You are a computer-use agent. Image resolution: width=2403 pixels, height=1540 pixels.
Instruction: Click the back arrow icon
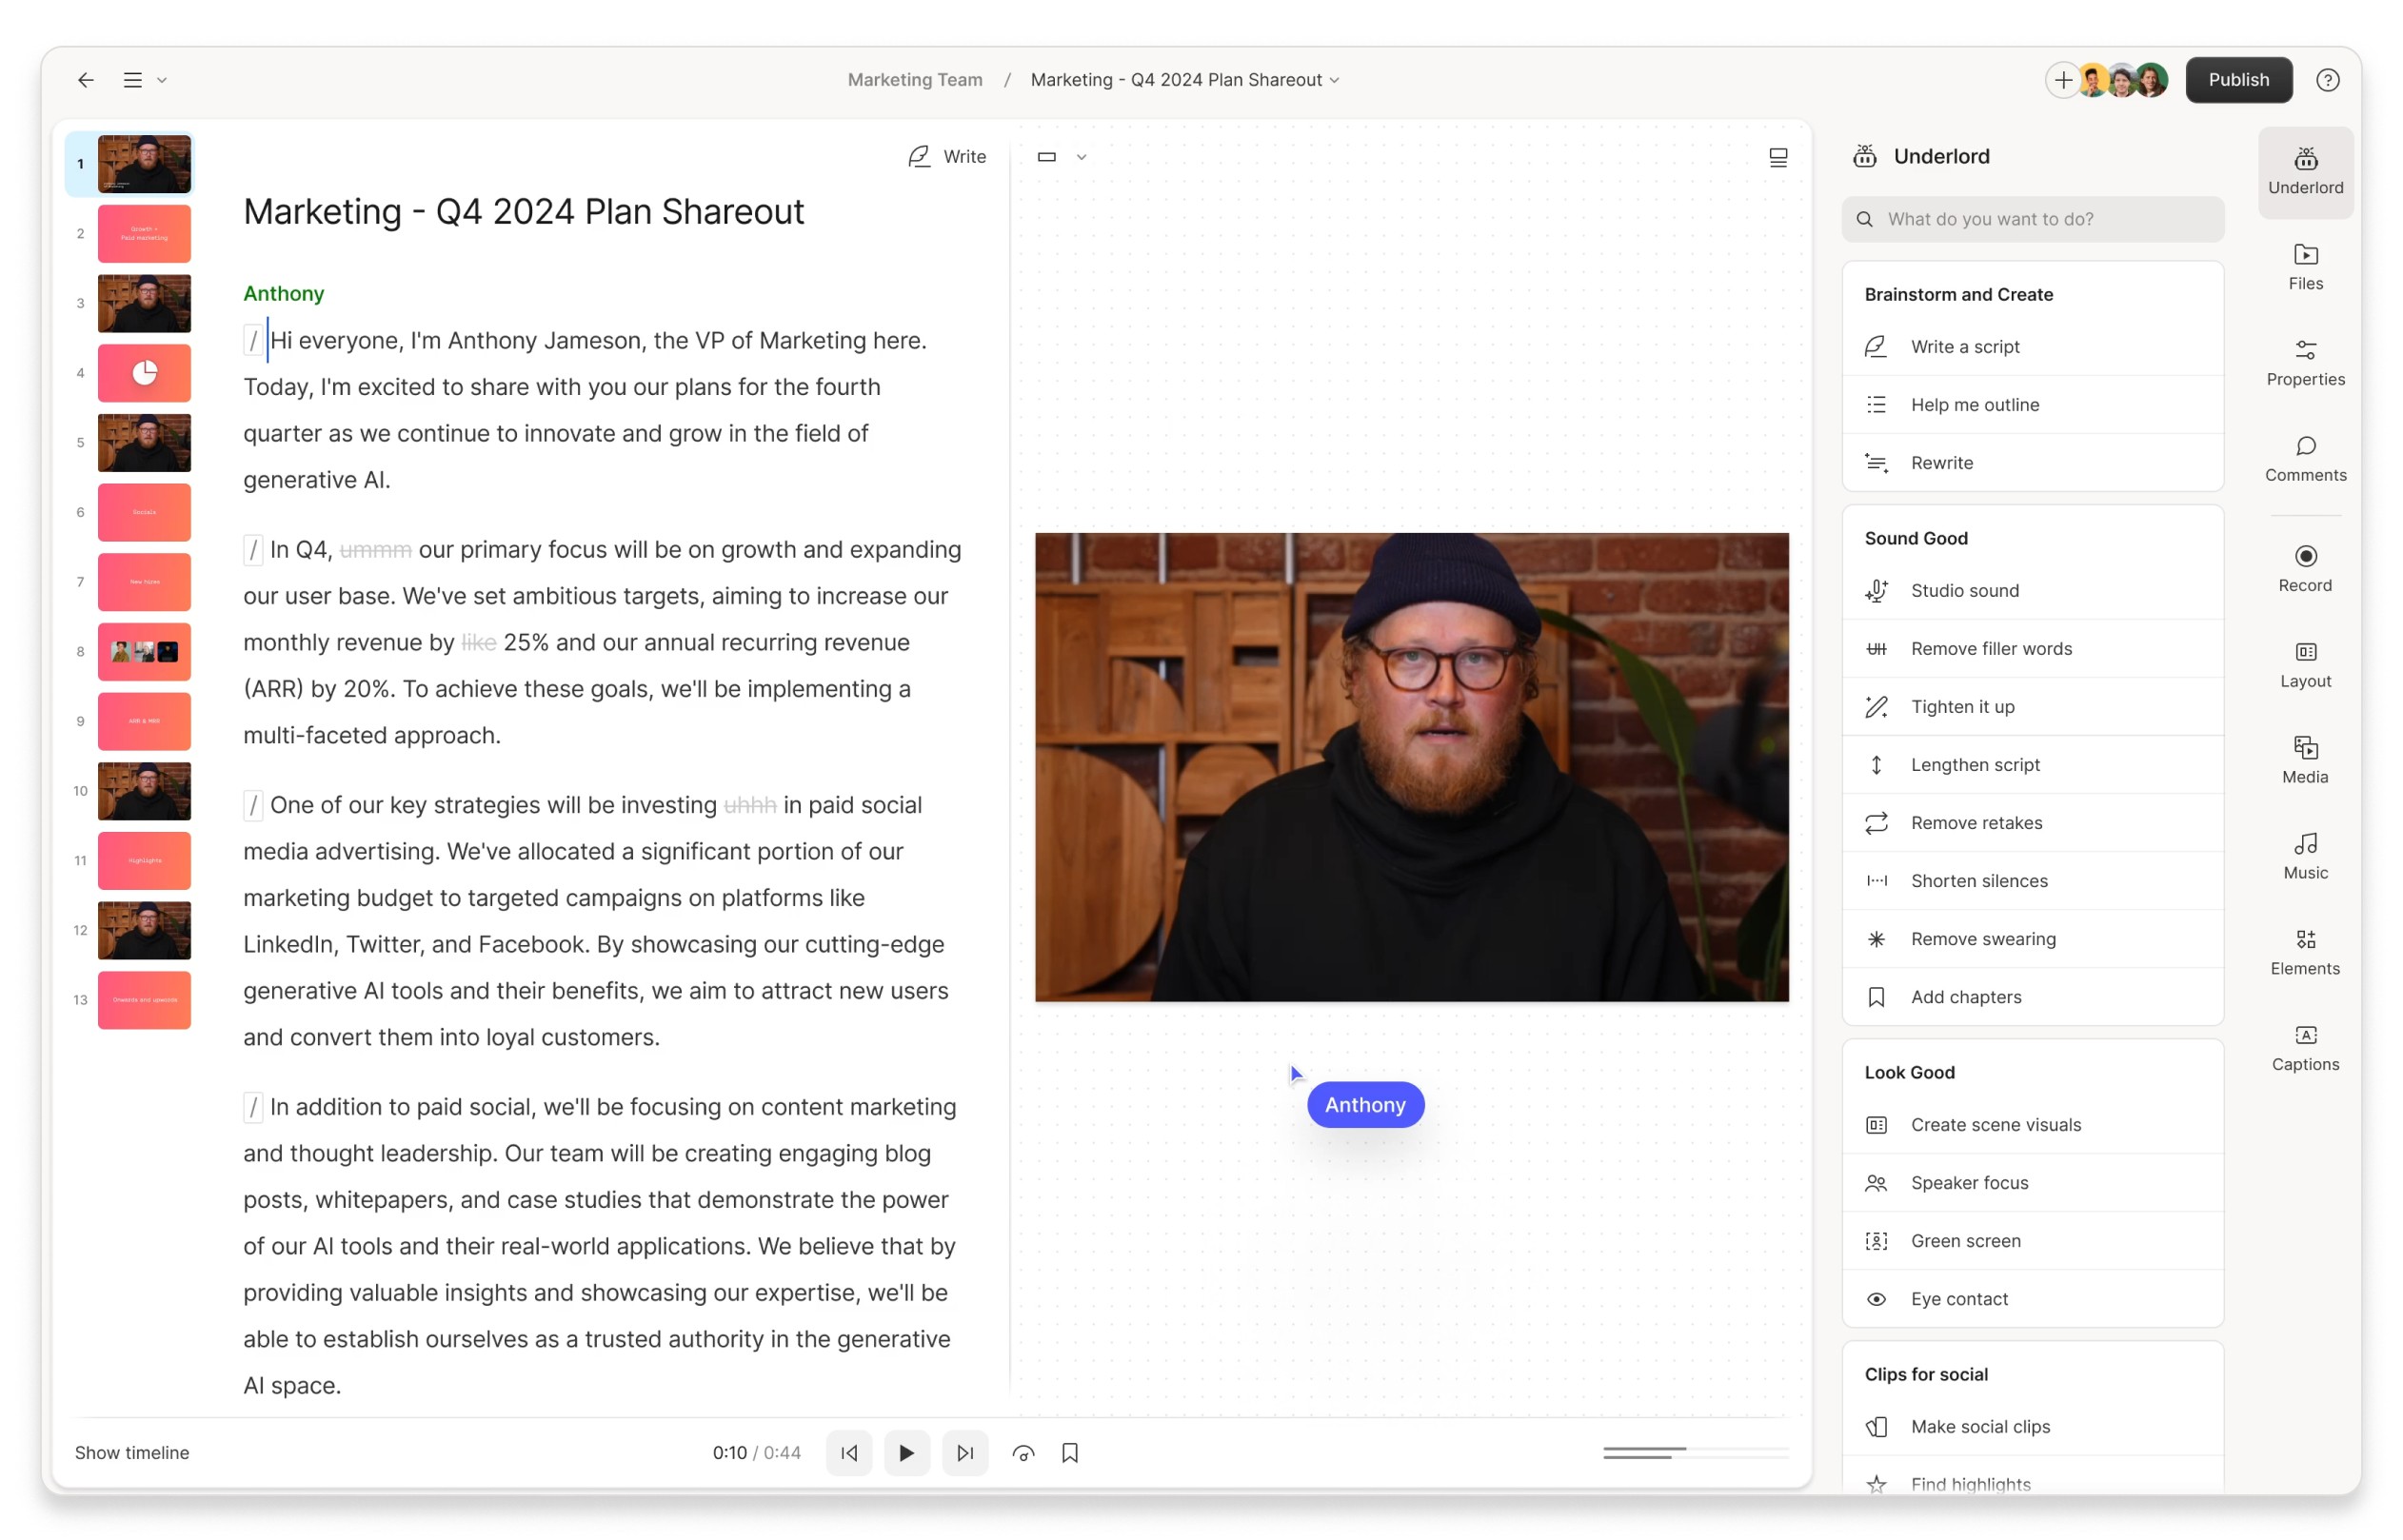coord(86,80)
